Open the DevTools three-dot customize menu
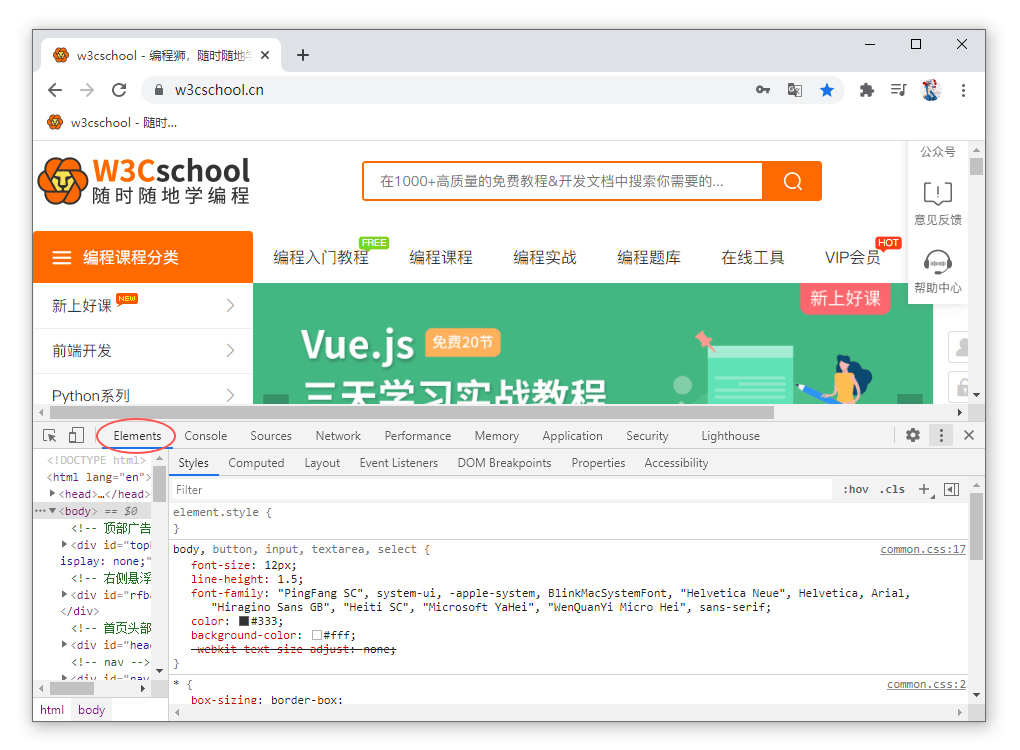 pyautogui.click(x=940, y=435)
